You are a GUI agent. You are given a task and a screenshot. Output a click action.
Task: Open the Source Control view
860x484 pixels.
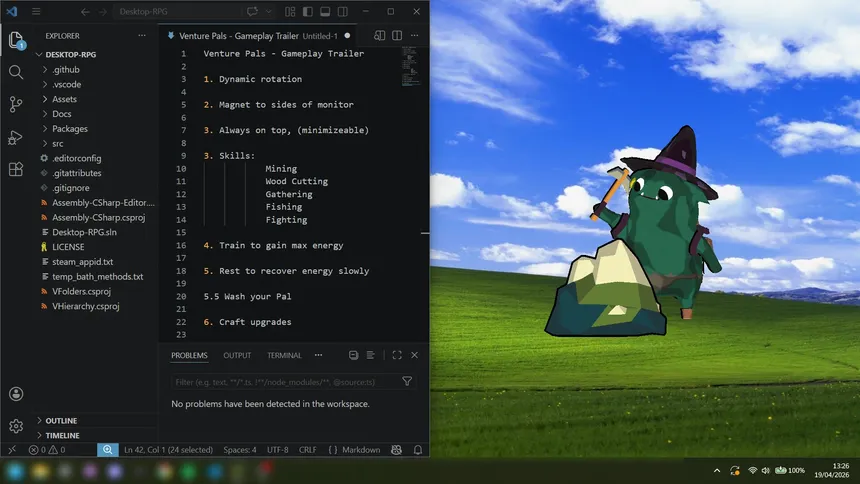(x=16, y=104)
